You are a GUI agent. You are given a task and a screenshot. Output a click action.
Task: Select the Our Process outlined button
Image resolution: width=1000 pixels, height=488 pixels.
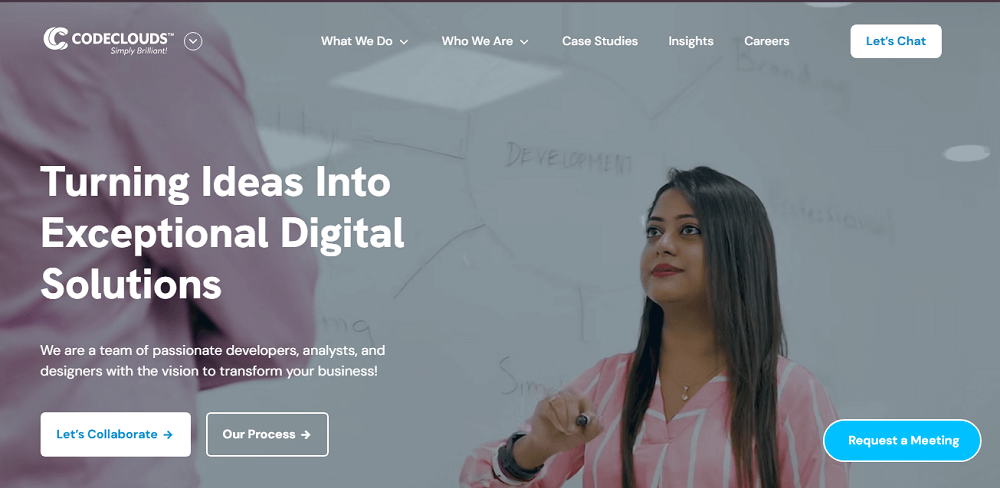click(x=267, y=434)
